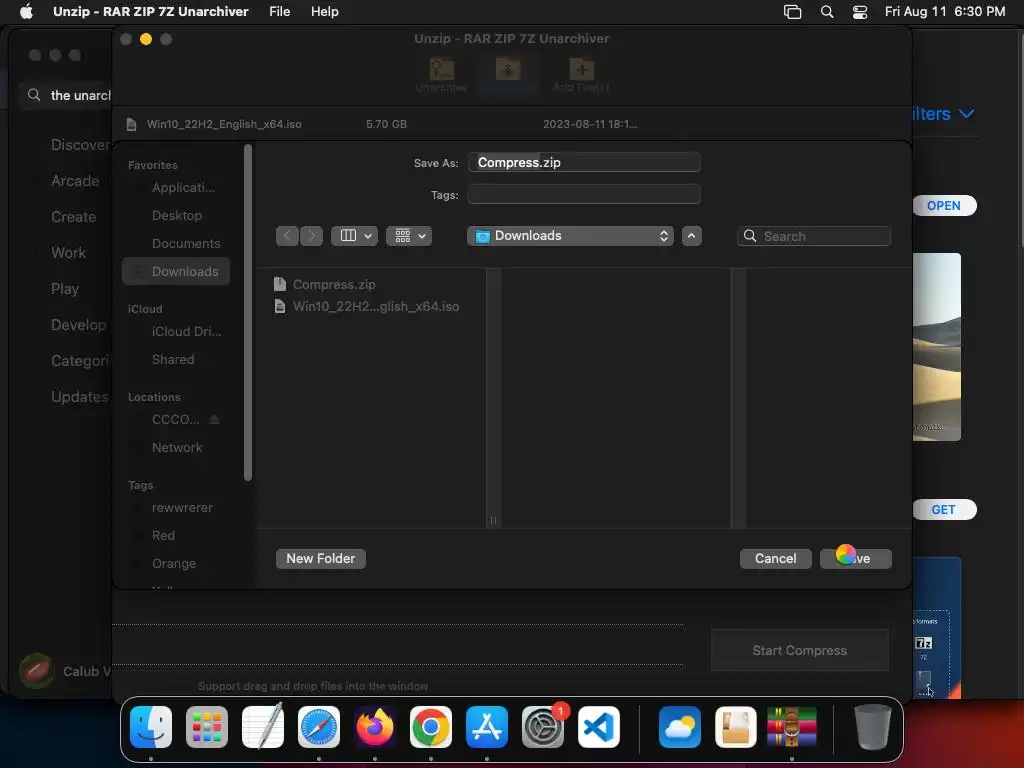Open the Downloads location popup
Viewport: 1024px width, 768px height.
click(x=571, y=236)
